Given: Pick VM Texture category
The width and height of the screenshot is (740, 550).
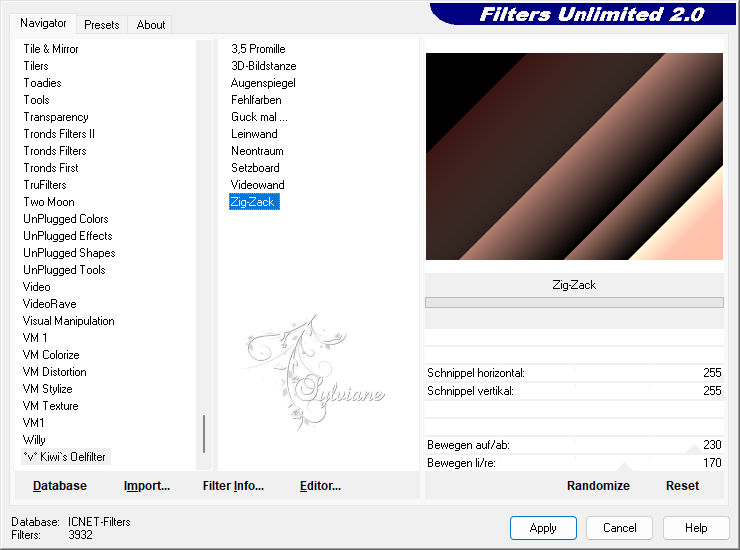Looking at the screenshot, I should pos(50,406).
